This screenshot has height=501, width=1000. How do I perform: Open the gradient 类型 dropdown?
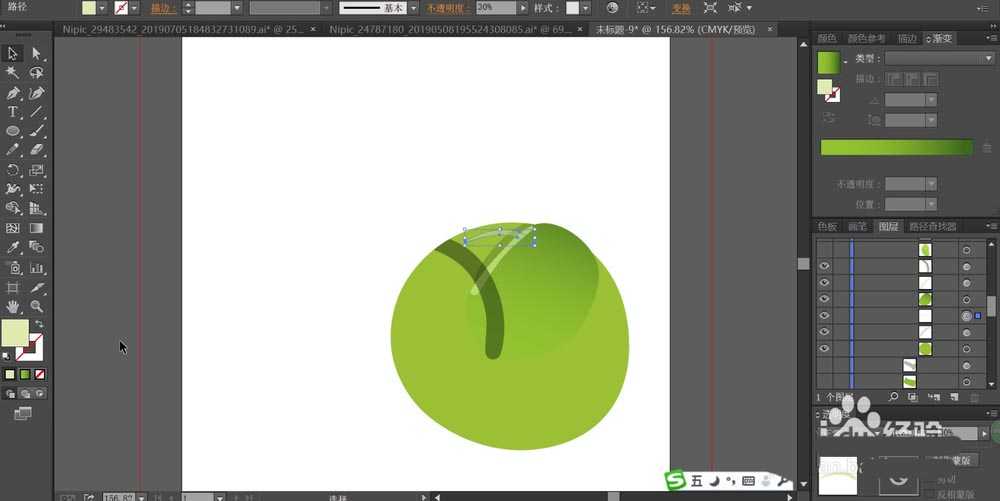[x=938, y=58]
